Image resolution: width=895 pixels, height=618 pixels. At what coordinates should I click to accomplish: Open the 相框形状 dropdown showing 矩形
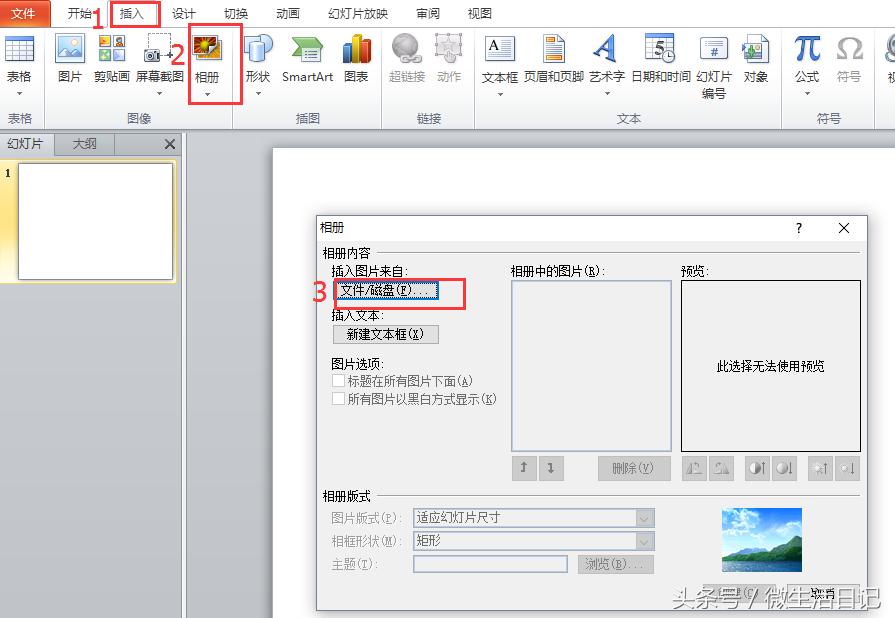[x=641, y=541]
